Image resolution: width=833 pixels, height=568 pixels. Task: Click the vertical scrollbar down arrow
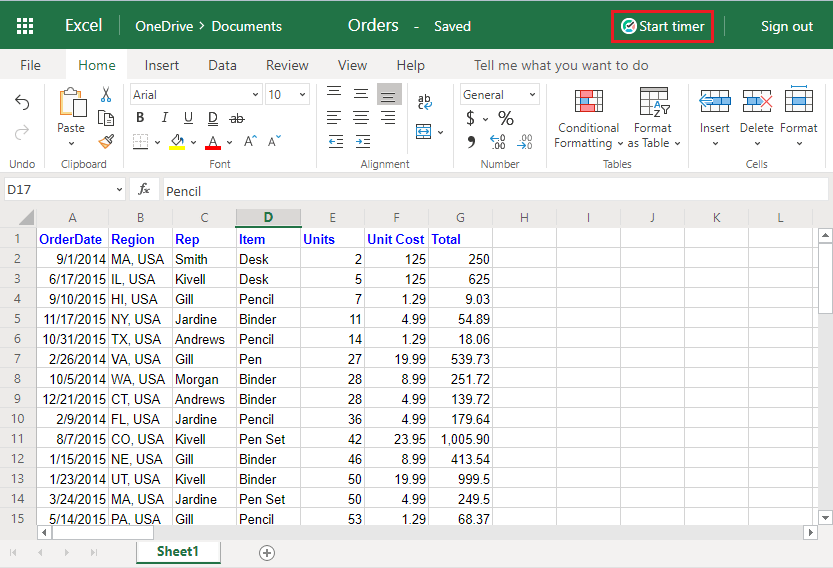(x=825, y=517)
